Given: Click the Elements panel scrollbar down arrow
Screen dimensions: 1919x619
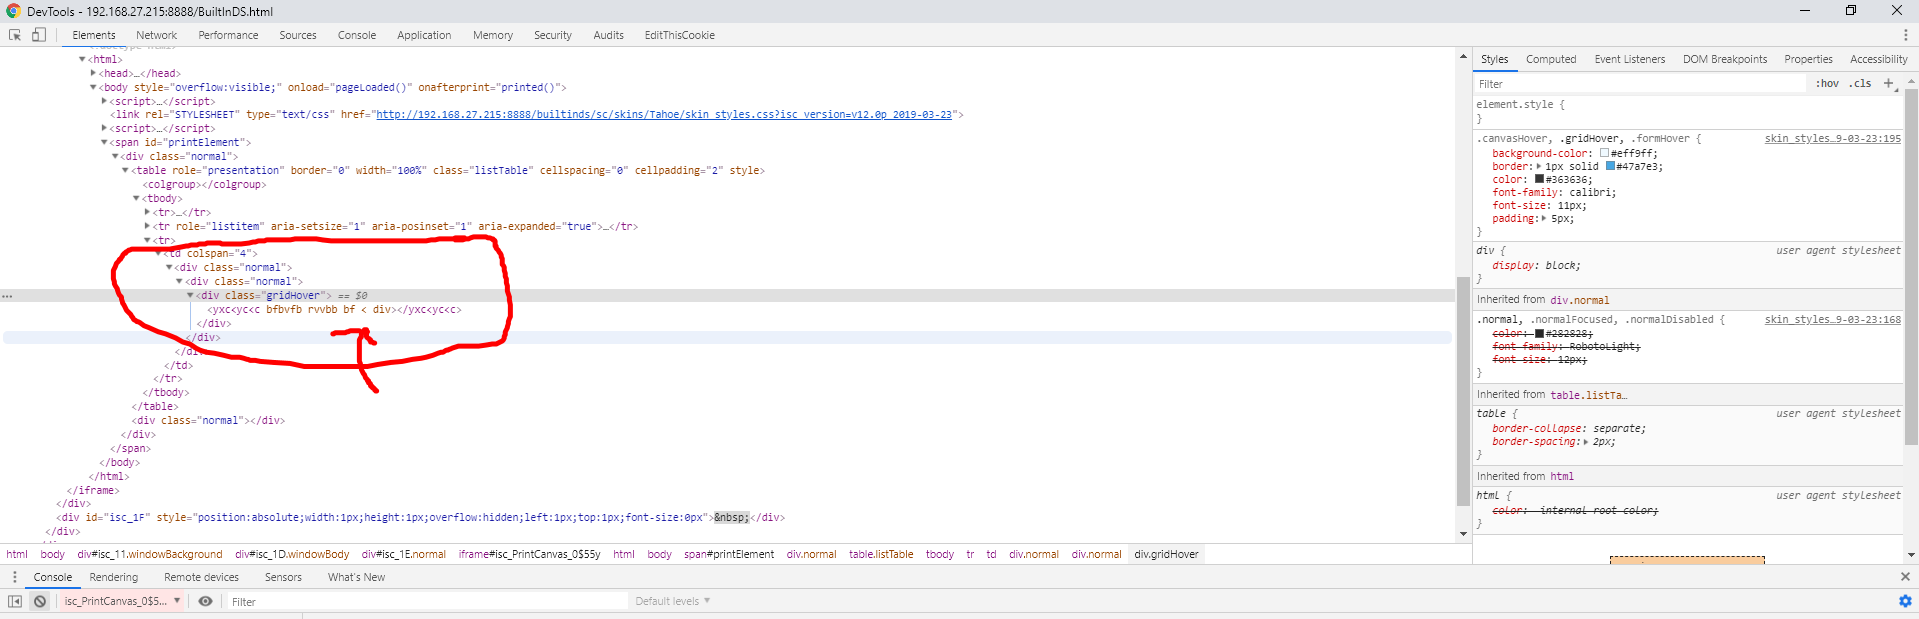Looking at the screenshot, I should 1463,534.
